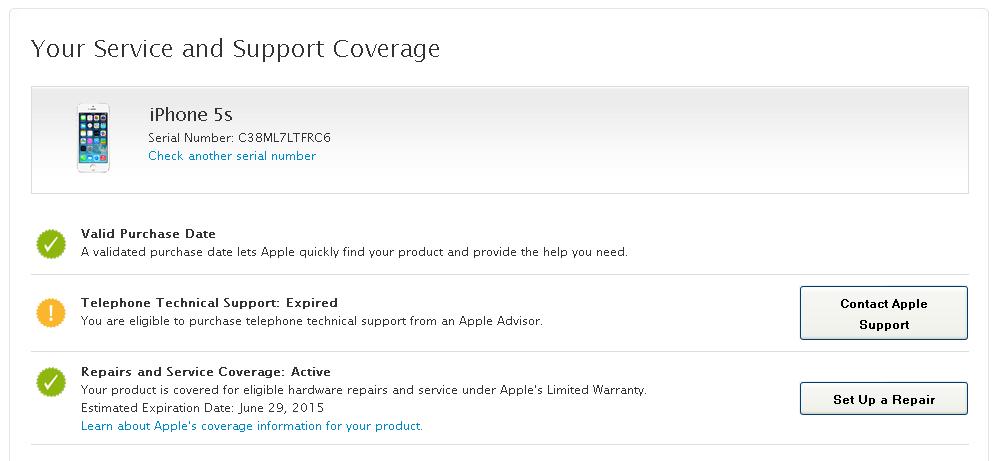Click the iPhone 5s product name
Screen dimensions: 1001x461
[x=191, y=114]
